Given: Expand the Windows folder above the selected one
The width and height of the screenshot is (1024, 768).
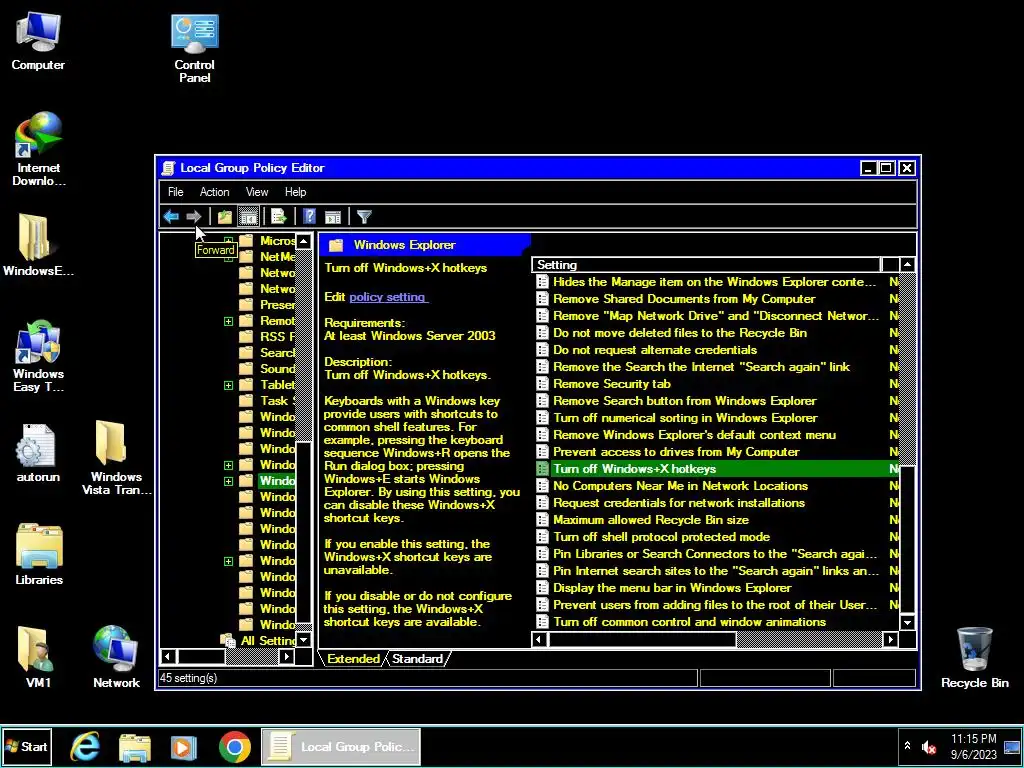Looking at the screenshot, I should point(228,466).
